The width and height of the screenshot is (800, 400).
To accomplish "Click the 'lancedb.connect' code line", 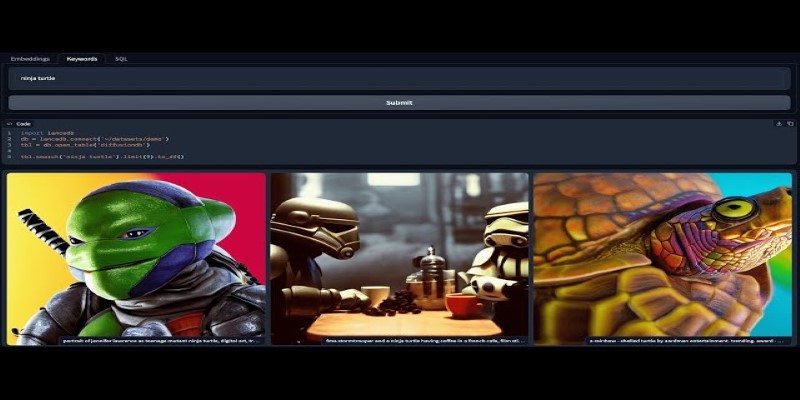I will coord(95,139).
